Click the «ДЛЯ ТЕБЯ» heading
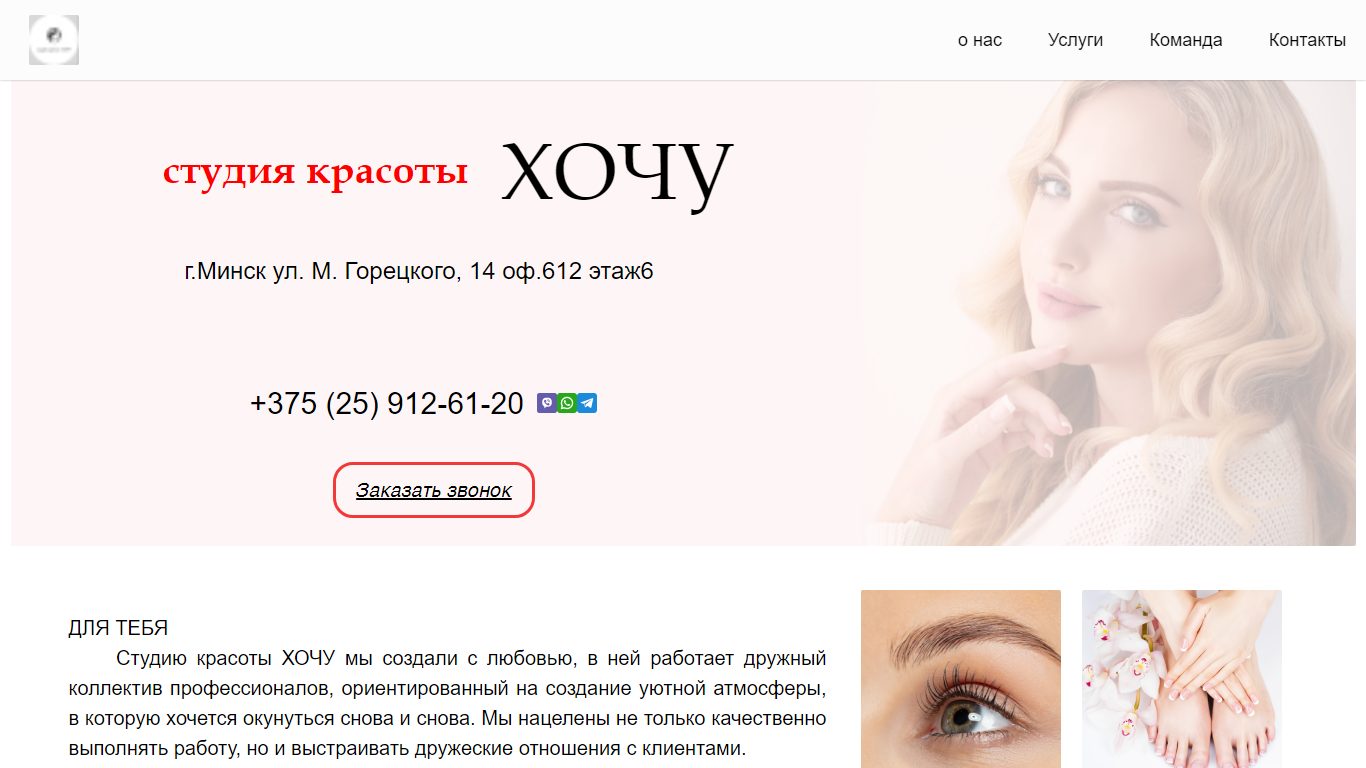The width and height of the screenshot is (1366, 768). pos(118,628)
